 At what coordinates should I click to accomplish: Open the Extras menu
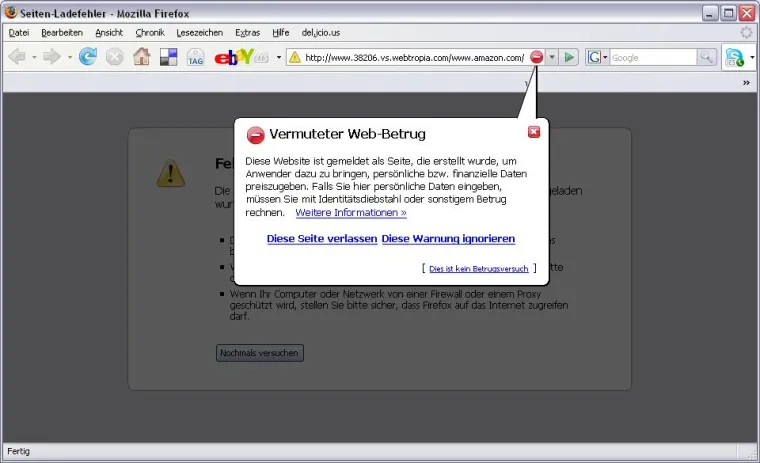tap(248, 32)
